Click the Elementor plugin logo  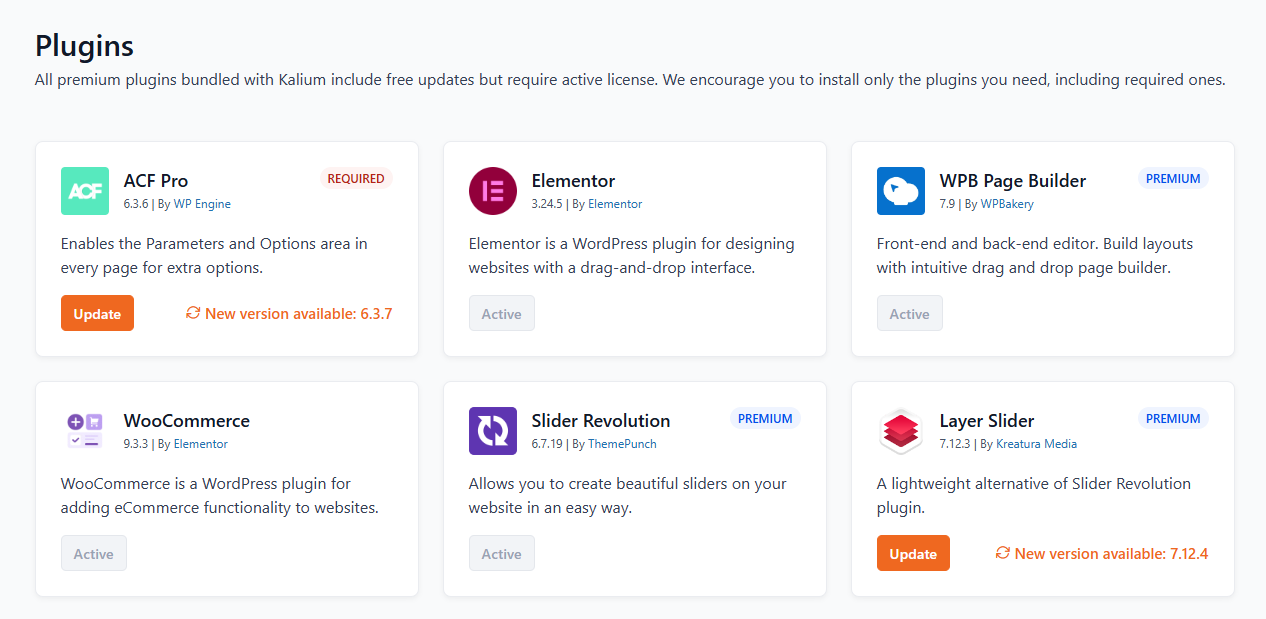(x=493, y=191)
